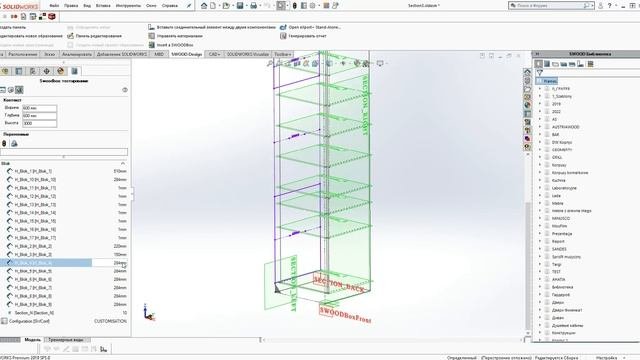640x360 pixels.
Task: Click the pin icon beside Справка menu
Action: coord(189,6)
